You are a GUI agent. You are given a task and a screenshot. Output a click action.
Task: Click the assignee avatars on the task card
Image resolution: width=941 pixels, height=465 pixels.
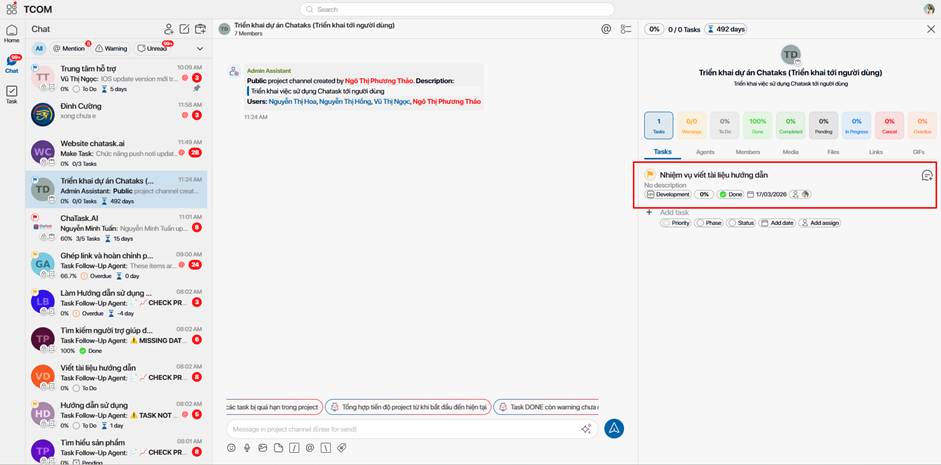pyautogui.click(x=800, y=194)
